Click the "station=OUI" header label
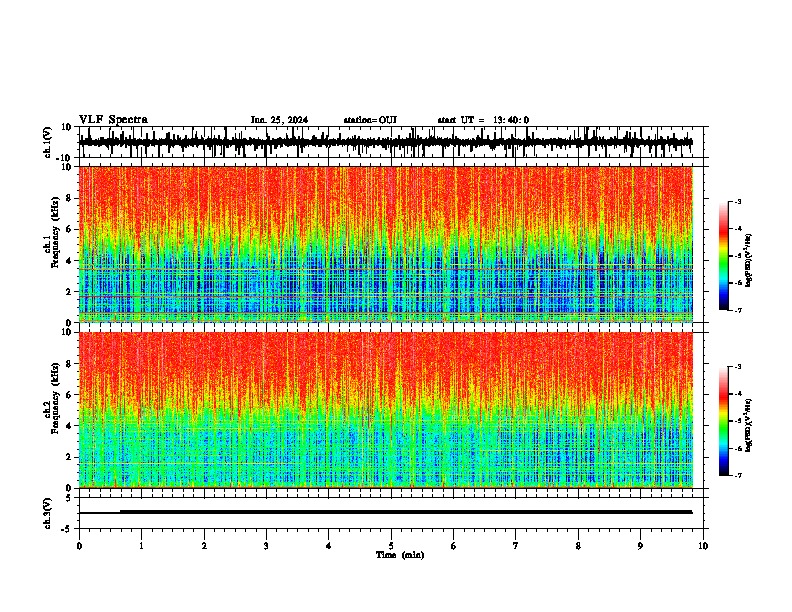 pyautogui.click(x=370, y=120)
